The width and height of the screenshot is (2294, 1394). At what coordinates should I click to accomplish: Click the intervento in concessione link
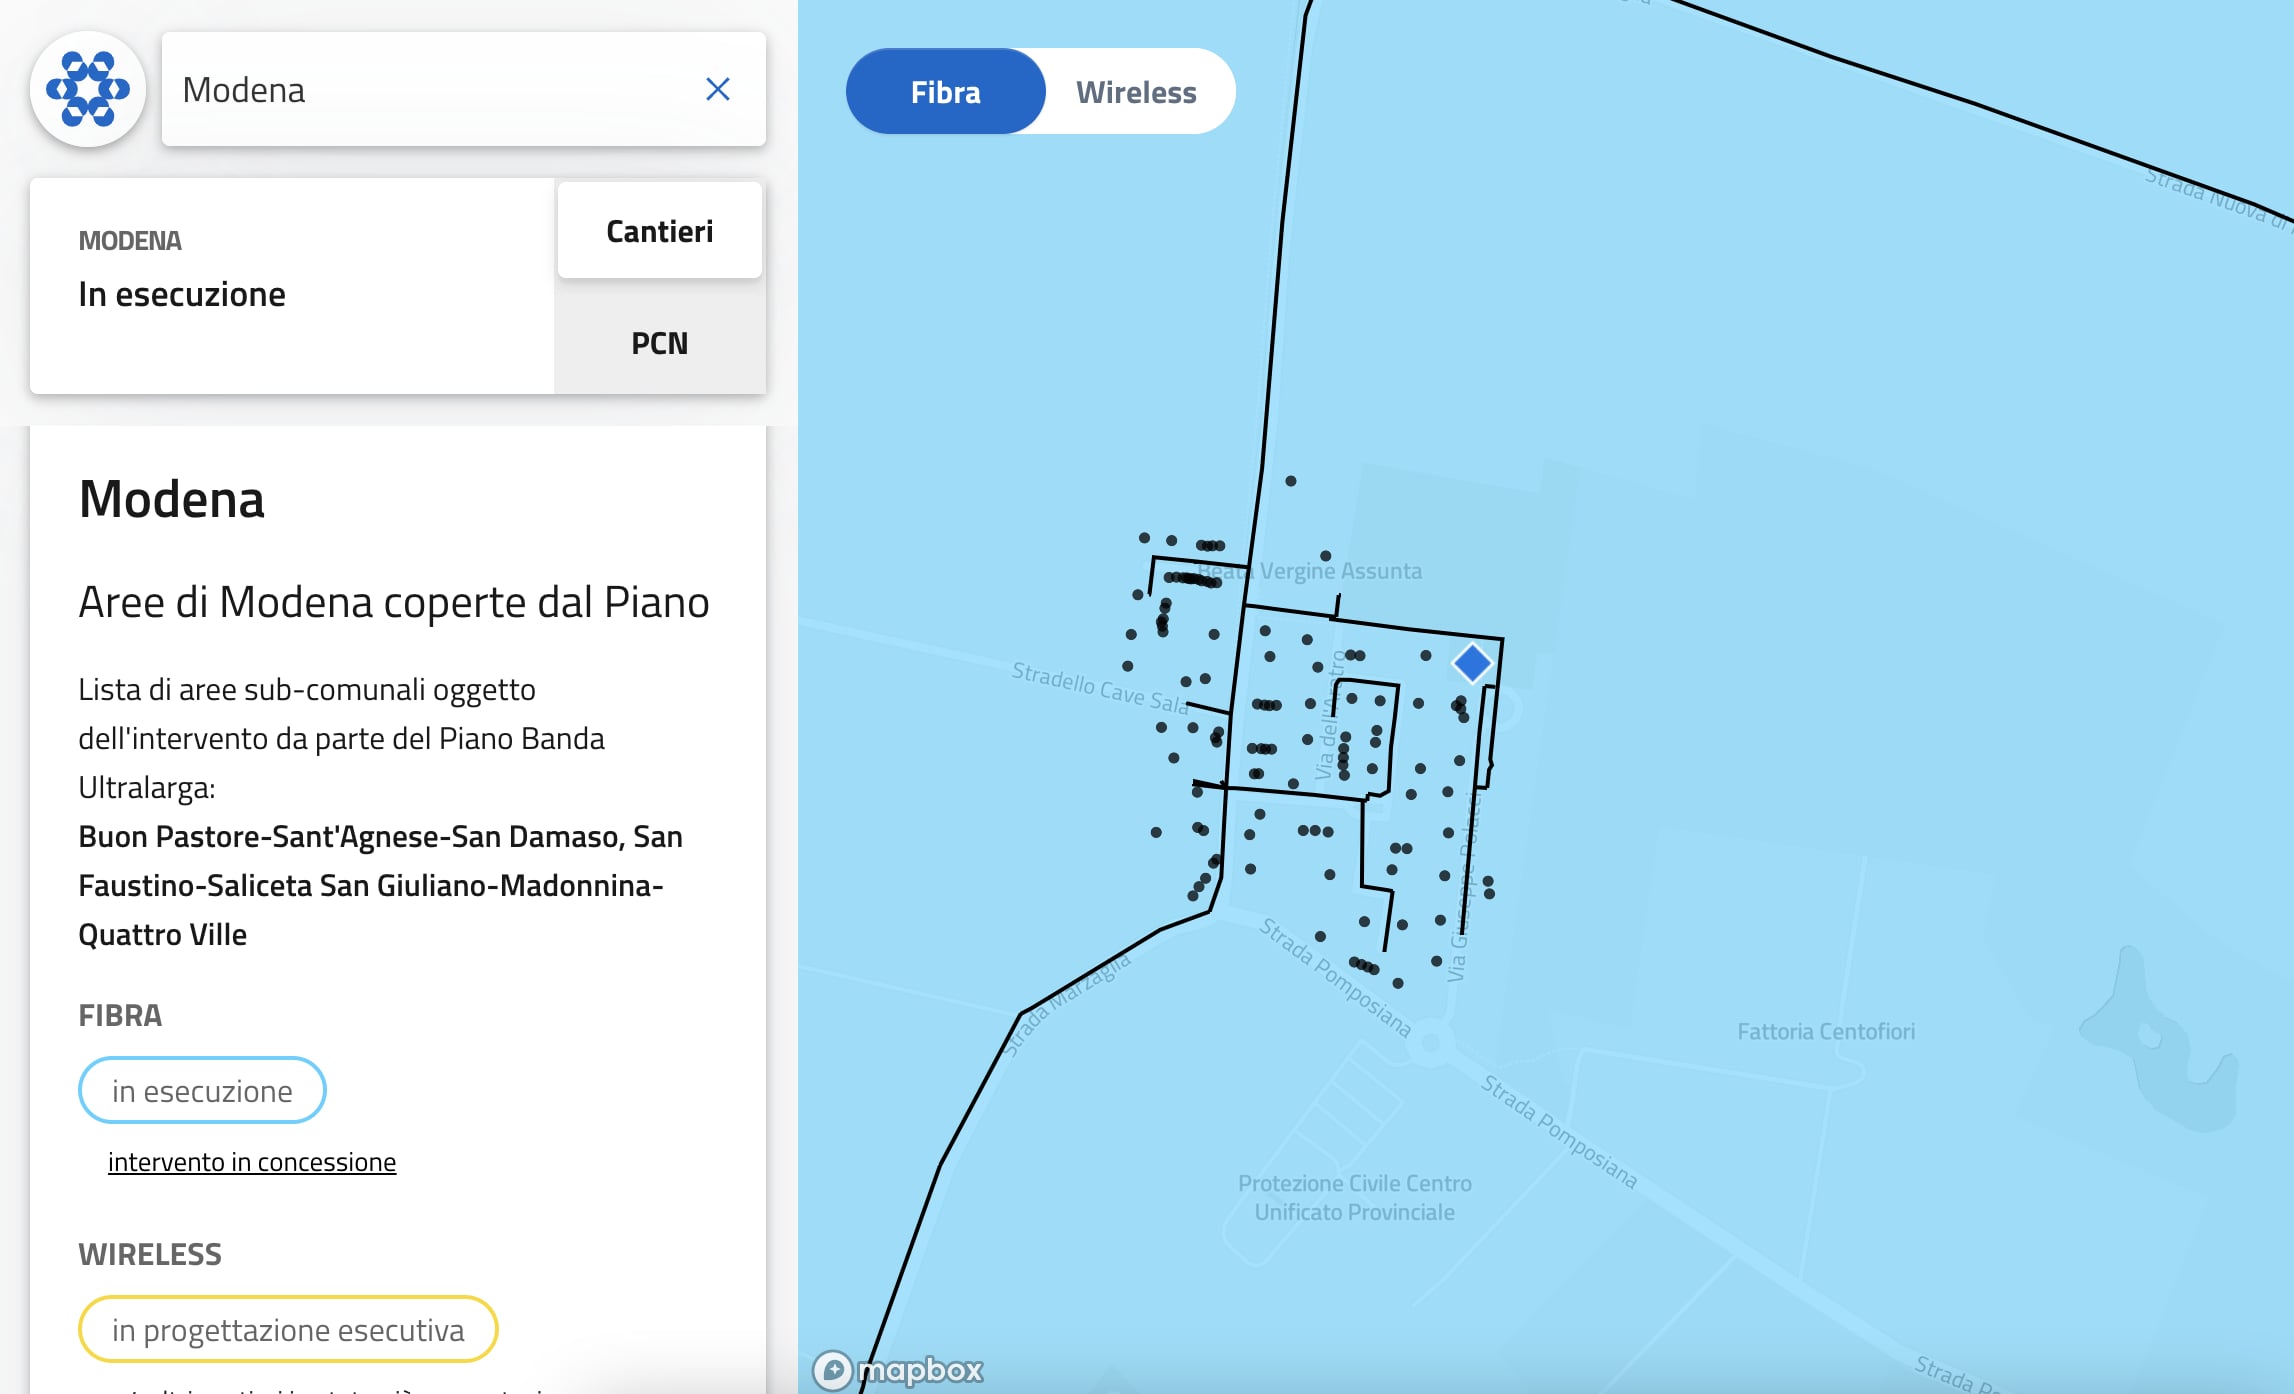[252, 1162]
